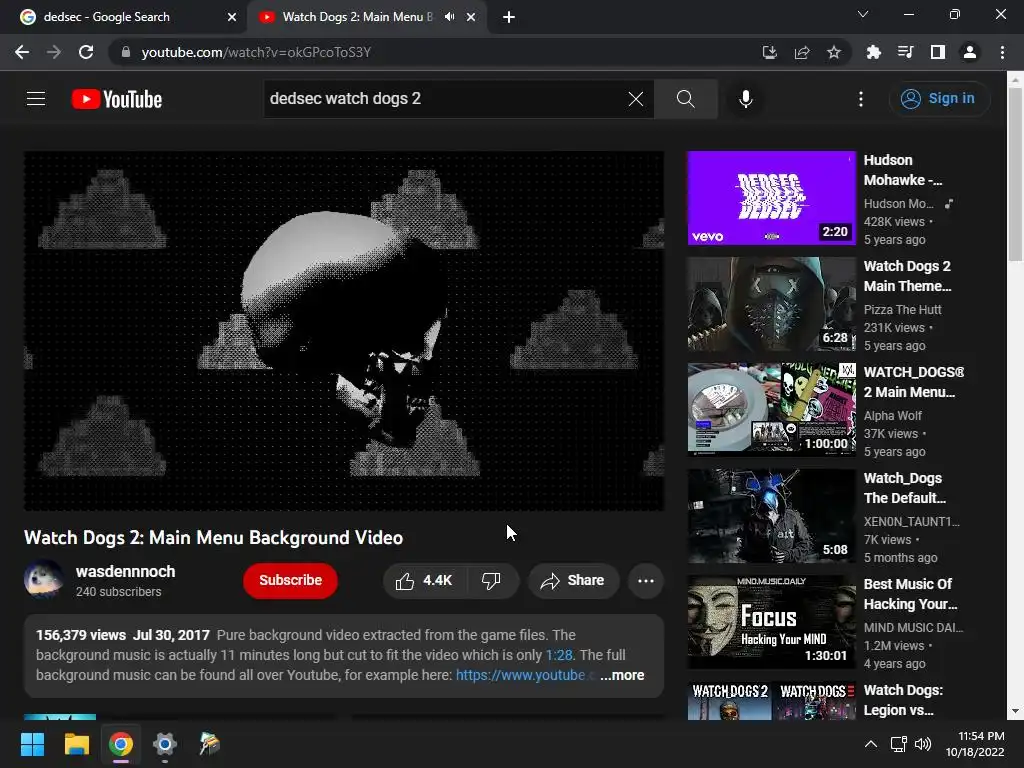Open the YouTube hamburger guide menu
This screenshot has width=1024, height=768.
[x=36, y=99]
